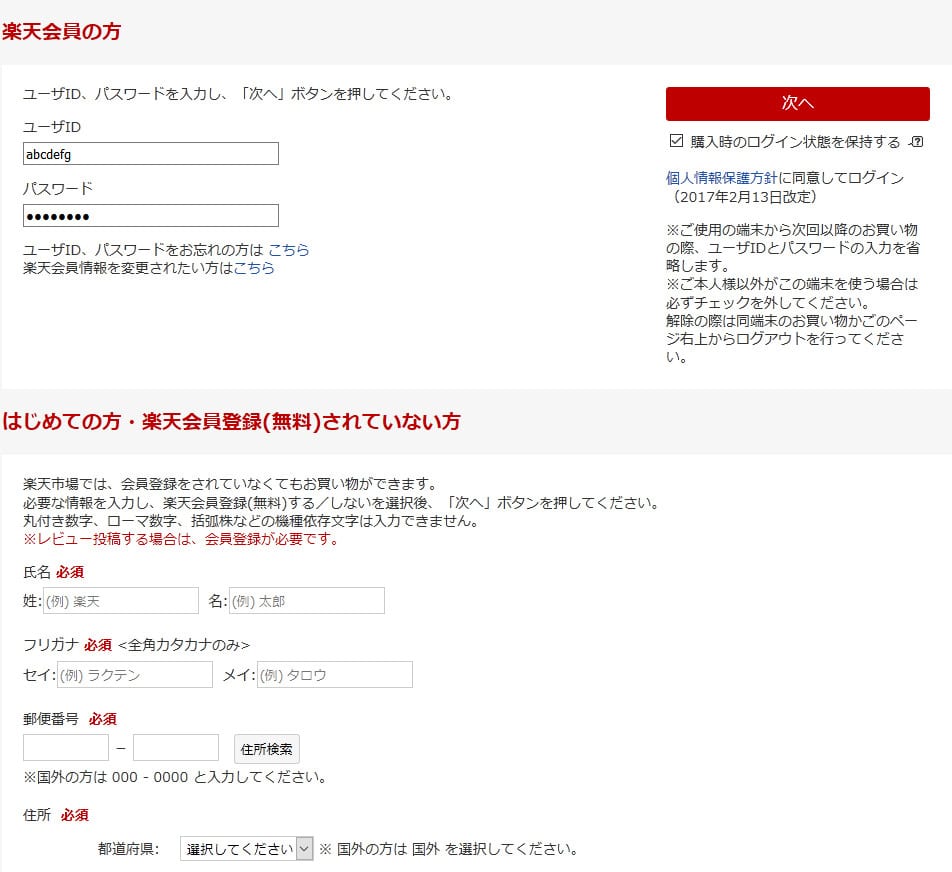The image size is (952, 872).
Task: Click こちら link to change 楽天会員情報
Action: 254,268
